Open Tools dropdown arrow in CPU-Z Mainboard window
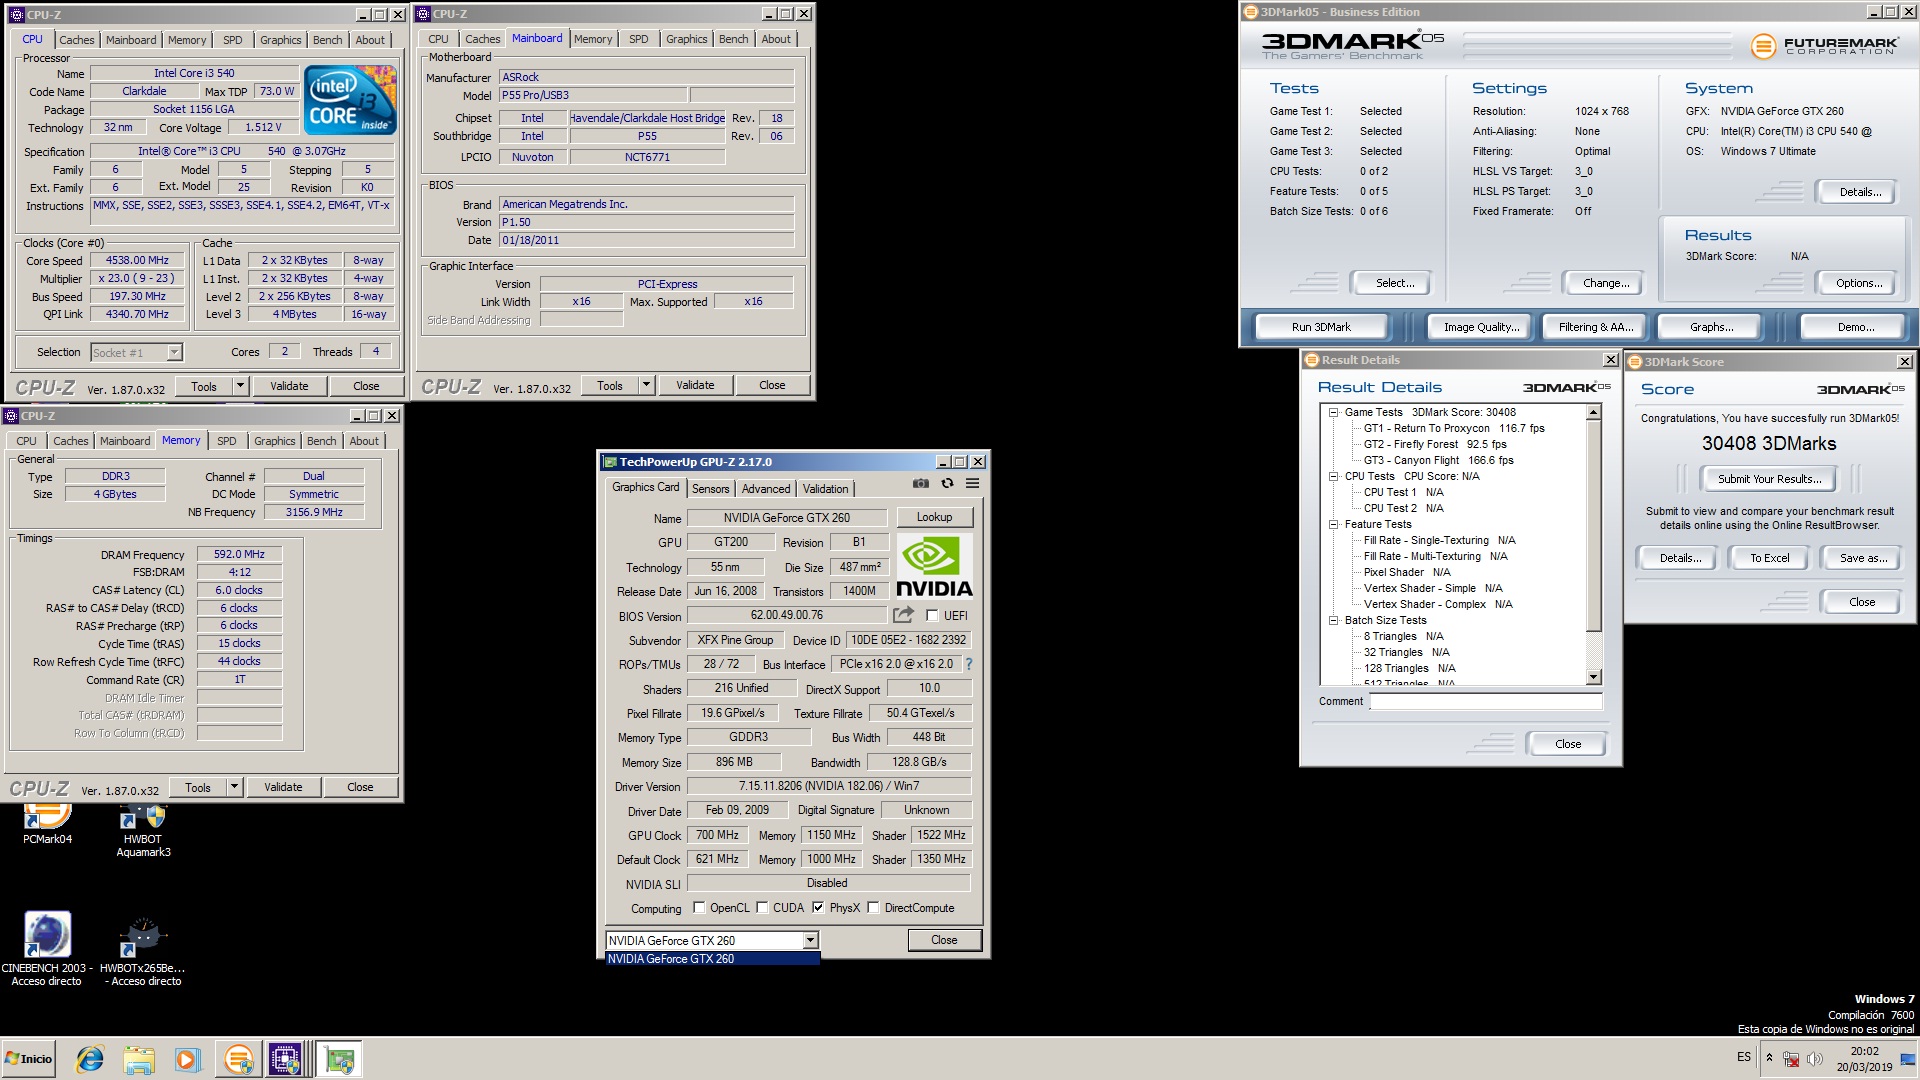This screenshot has width=1920, height=1080. [646, 385]
